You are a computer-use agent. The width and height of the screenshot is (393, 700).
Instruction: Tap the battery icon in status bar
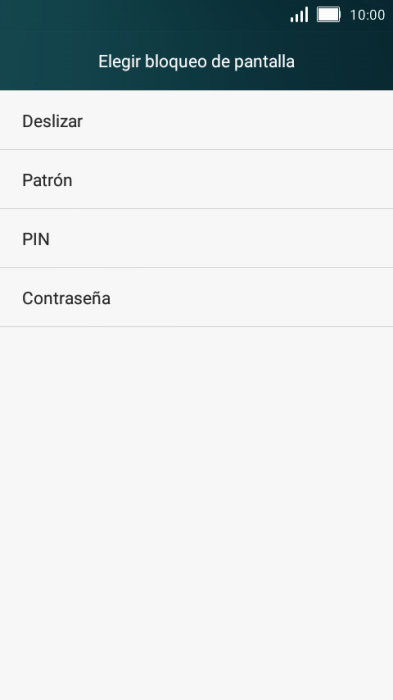pos(329,14)
